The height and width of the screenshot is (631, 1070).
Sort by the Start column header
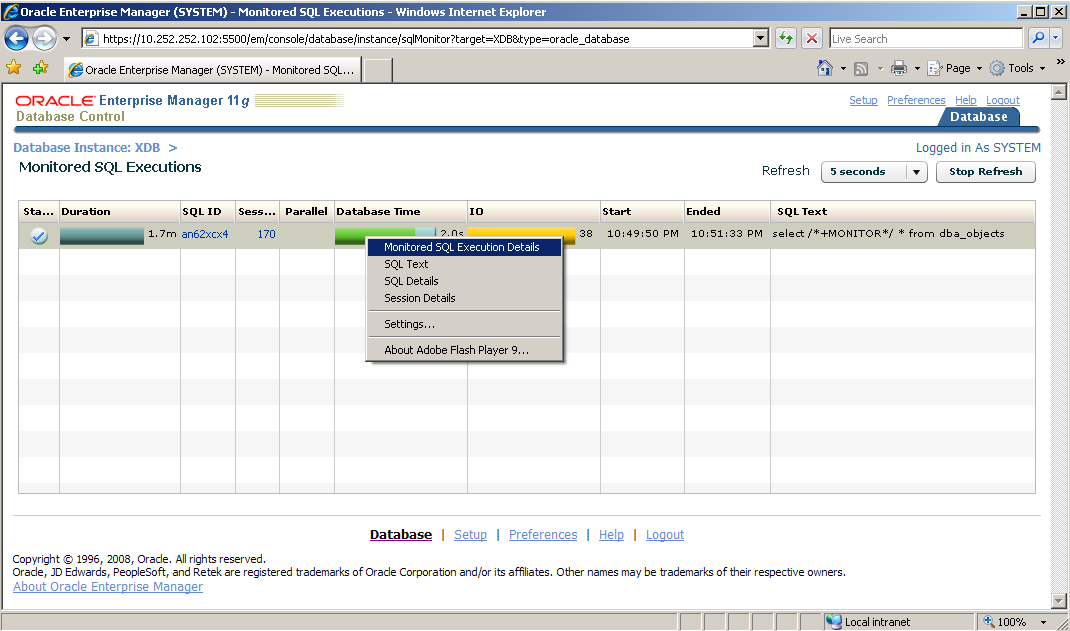coord(642,211)
